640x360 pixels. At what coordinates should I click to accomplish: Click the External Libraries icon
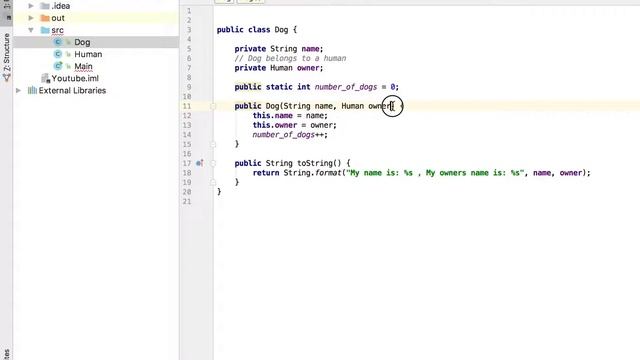32,90
